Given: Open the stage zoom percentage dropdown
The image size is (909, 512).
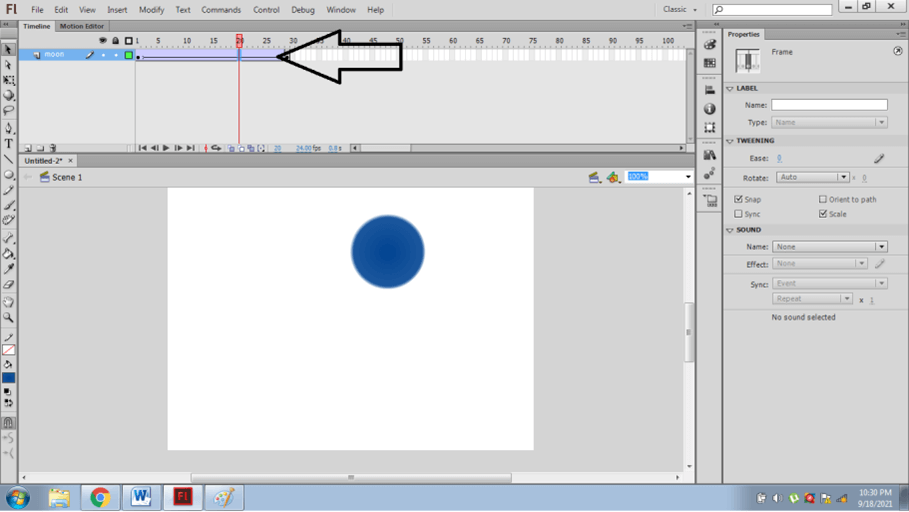Looking at the screenshot, I should (688, 177).
